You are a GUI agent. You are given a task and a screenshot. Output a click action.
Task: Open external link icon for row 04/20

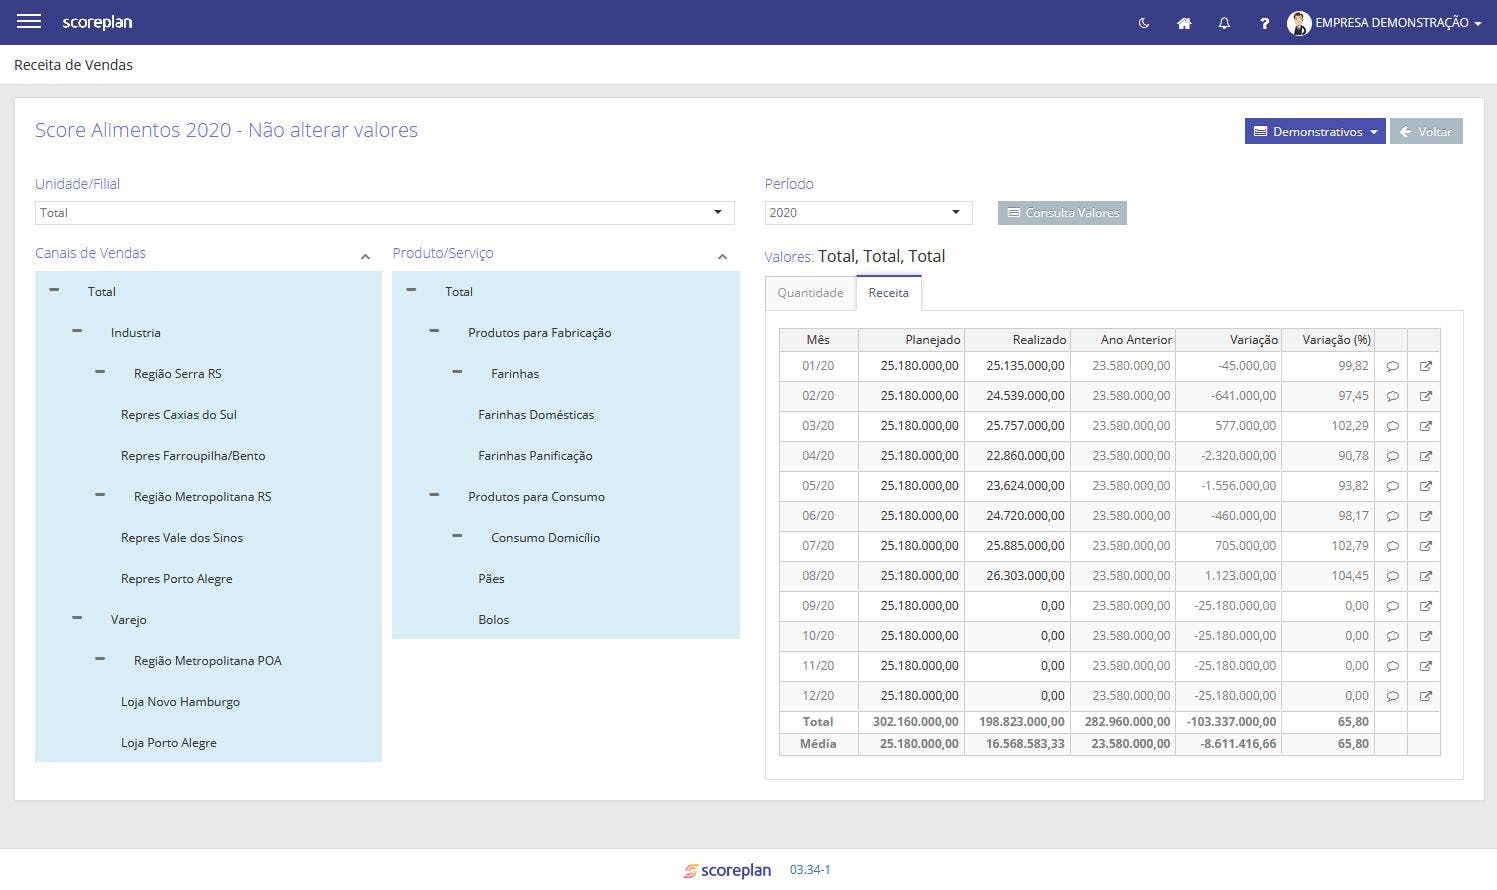click(1425, 457)
